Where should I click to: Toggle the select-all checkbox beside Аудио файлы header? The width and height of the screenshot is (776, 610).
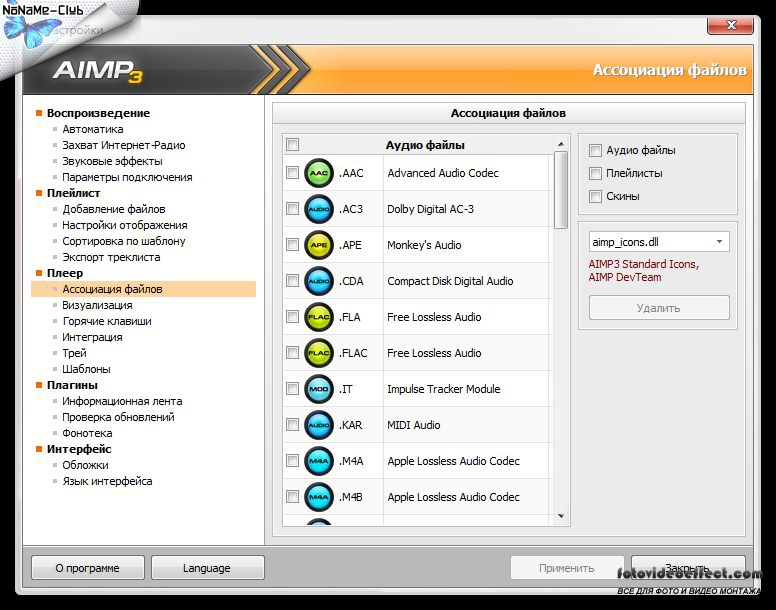292,144
